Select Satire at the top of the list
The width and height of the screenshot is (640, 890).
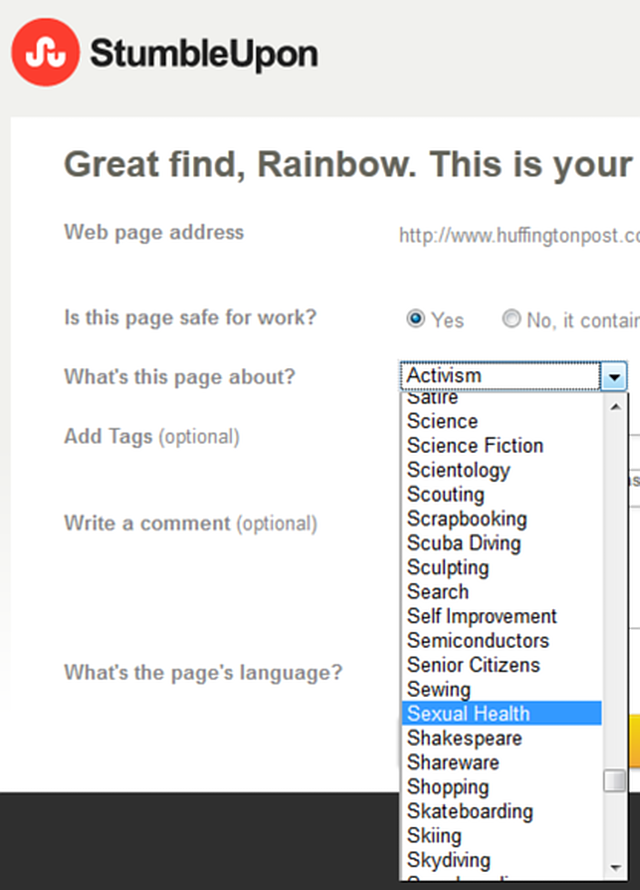point(501,400)
